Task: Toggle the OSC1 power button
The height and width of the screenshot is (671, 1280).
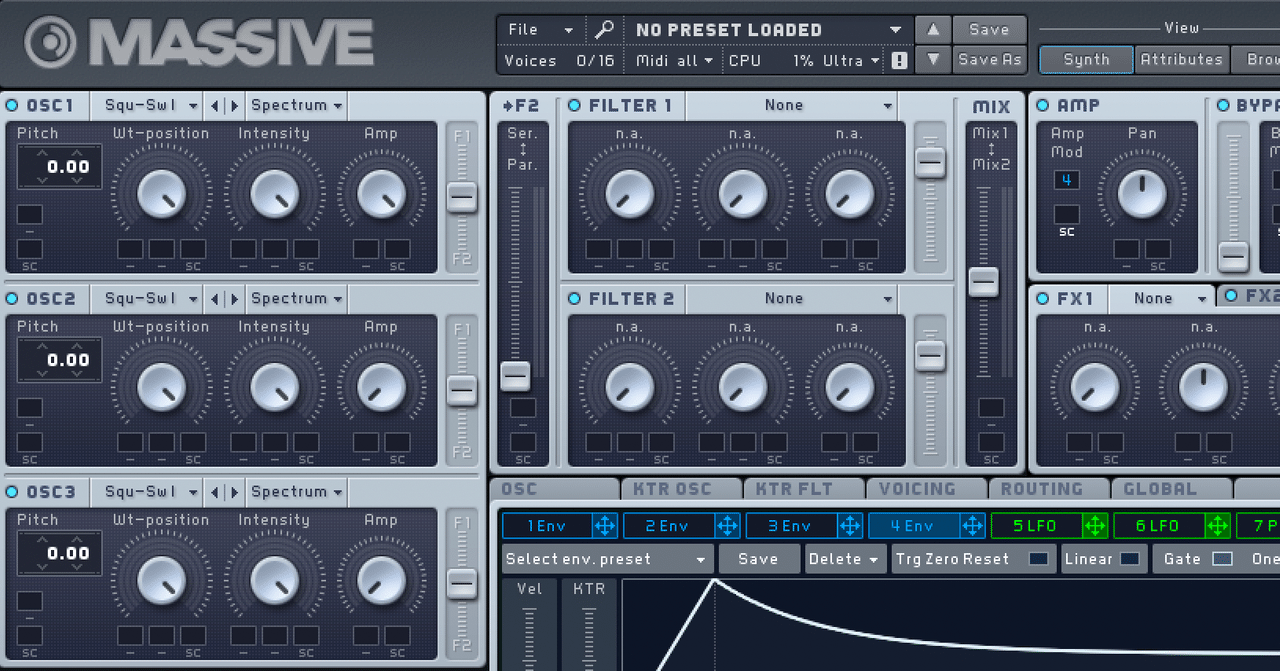Action: [12, 105]
